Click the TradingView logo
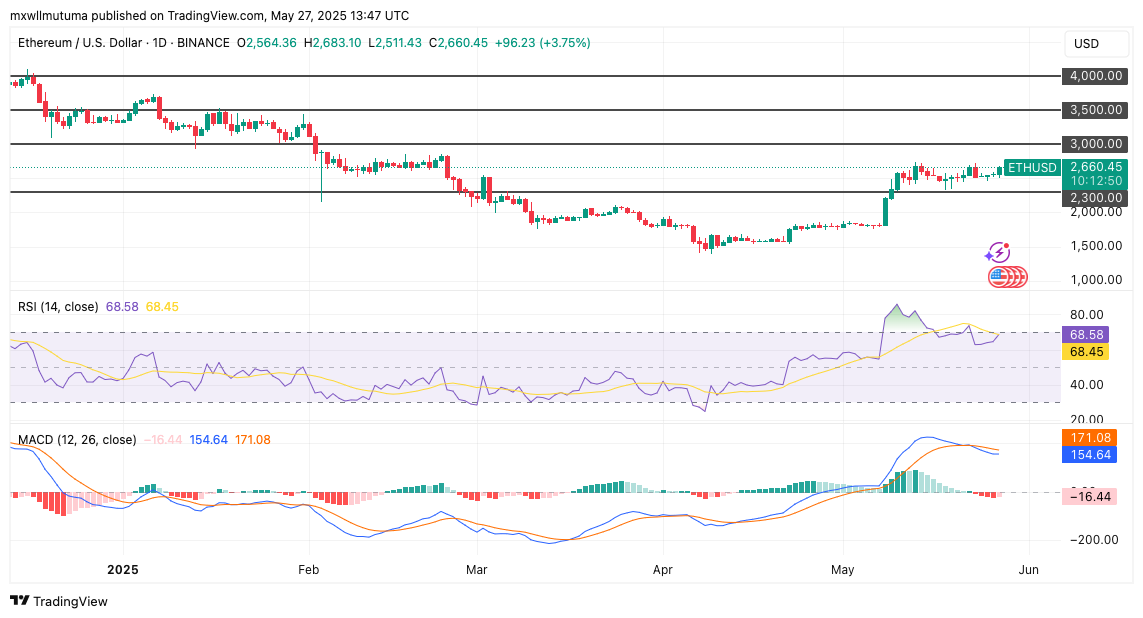This screenshot has width=1143, height=618. (59, 601)
